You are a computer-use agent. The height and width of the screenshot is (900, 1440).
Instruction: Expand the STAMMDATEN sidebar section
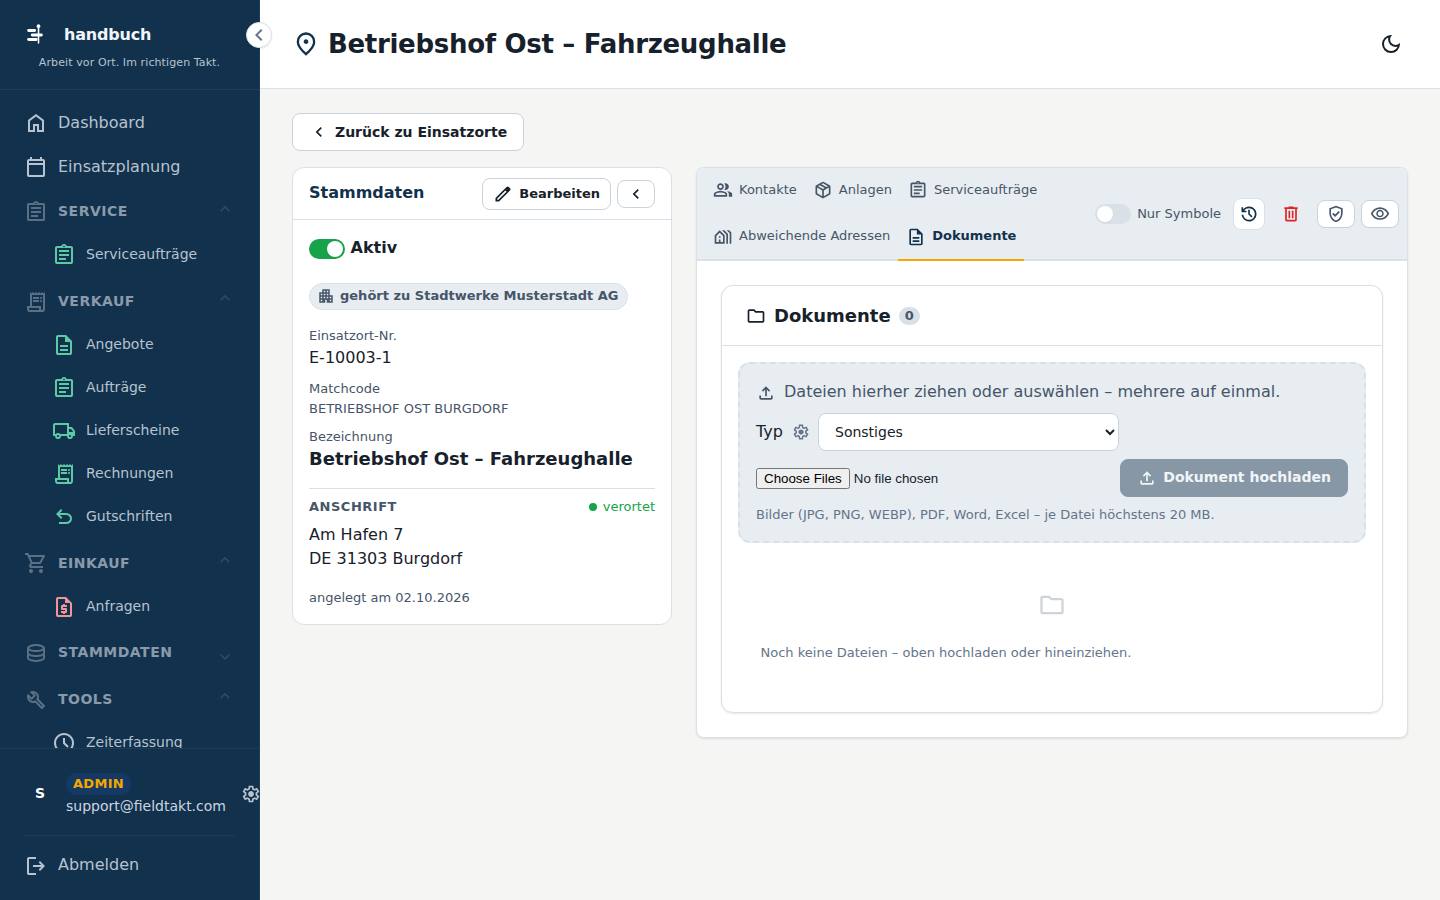pyautogui.click(x=130, y=653)
